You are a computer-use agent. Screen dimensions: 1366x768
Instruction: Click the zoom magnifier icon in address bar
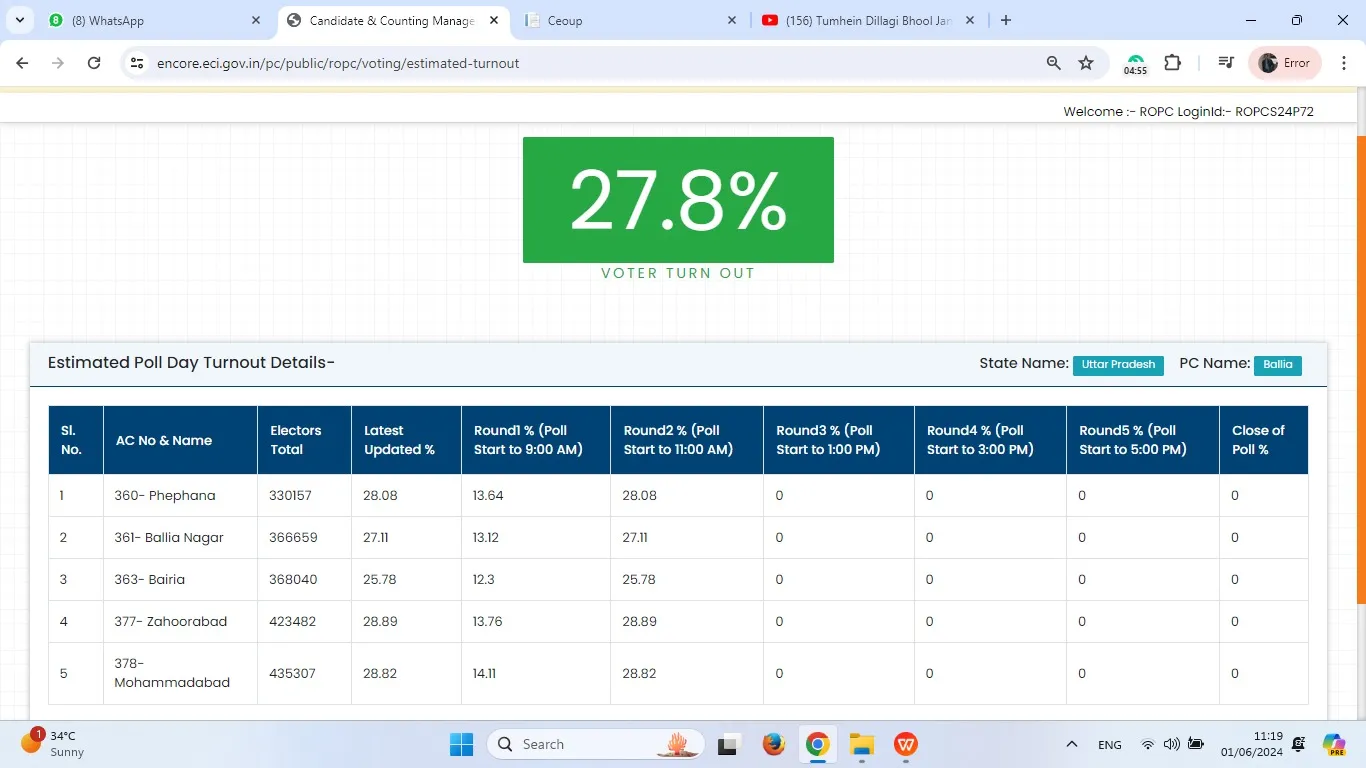[x=1053, y=63]
